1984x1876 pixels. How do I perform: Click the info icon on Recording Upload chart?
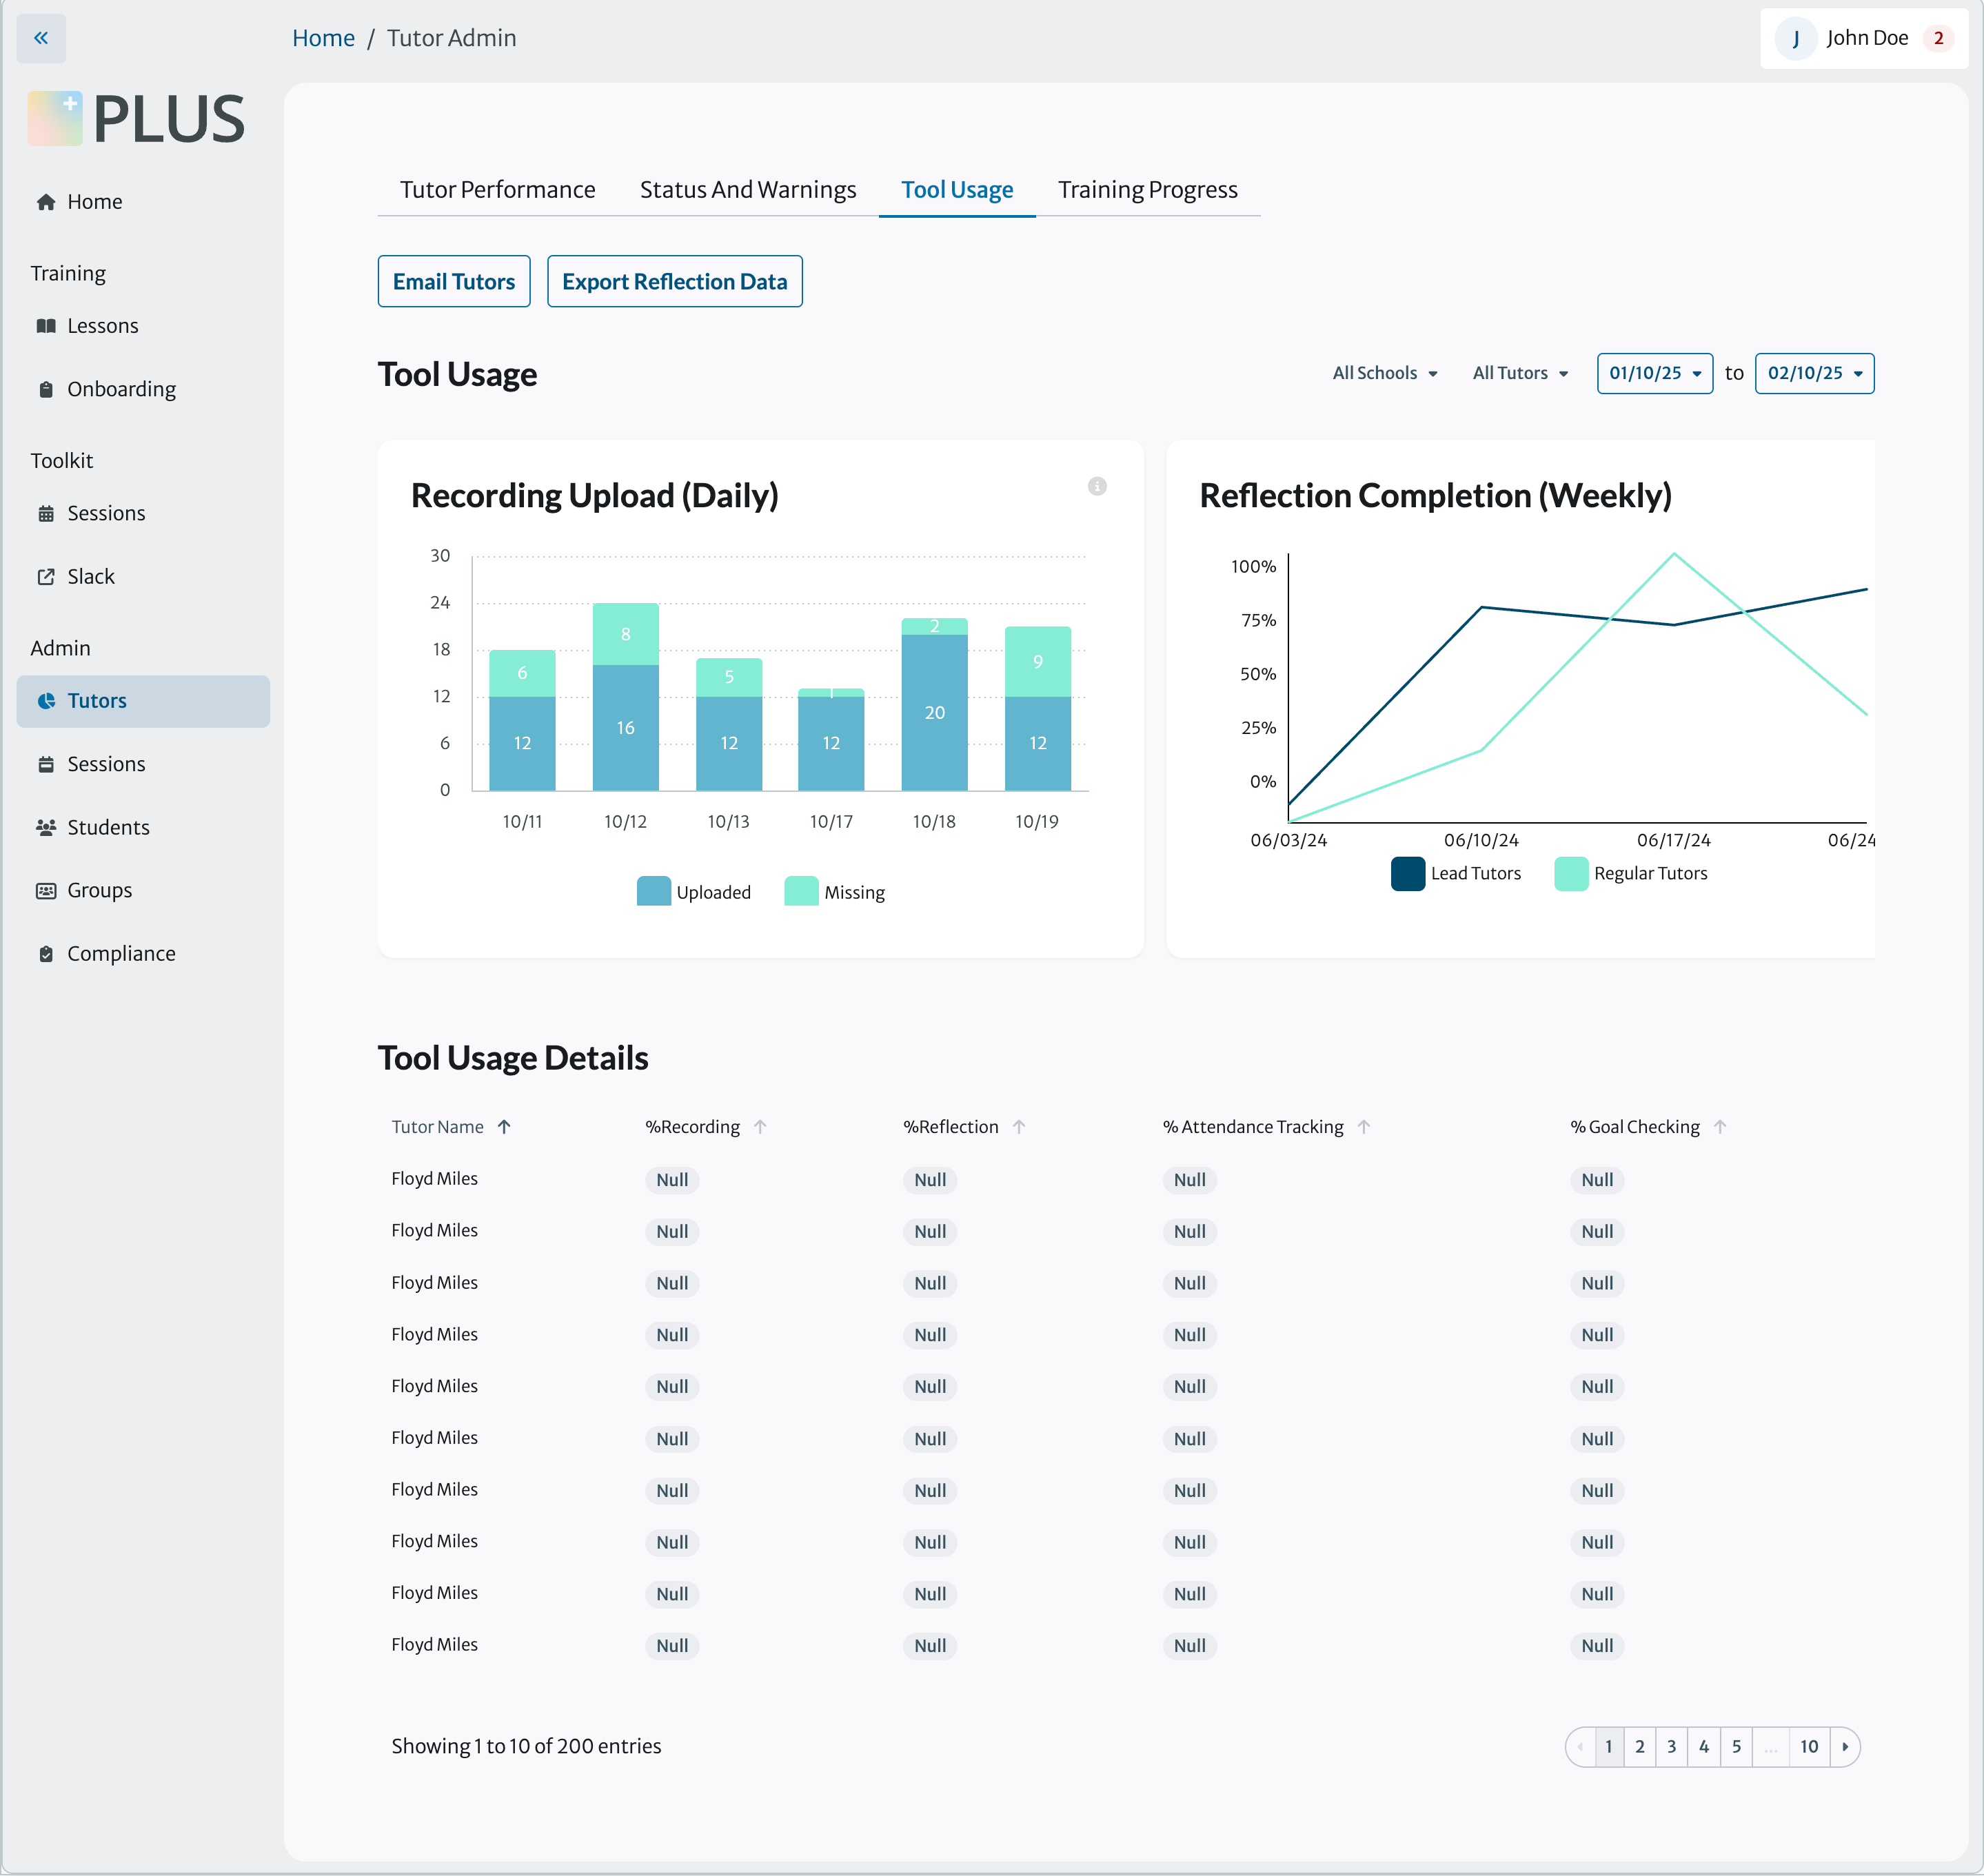[1097, 486]
